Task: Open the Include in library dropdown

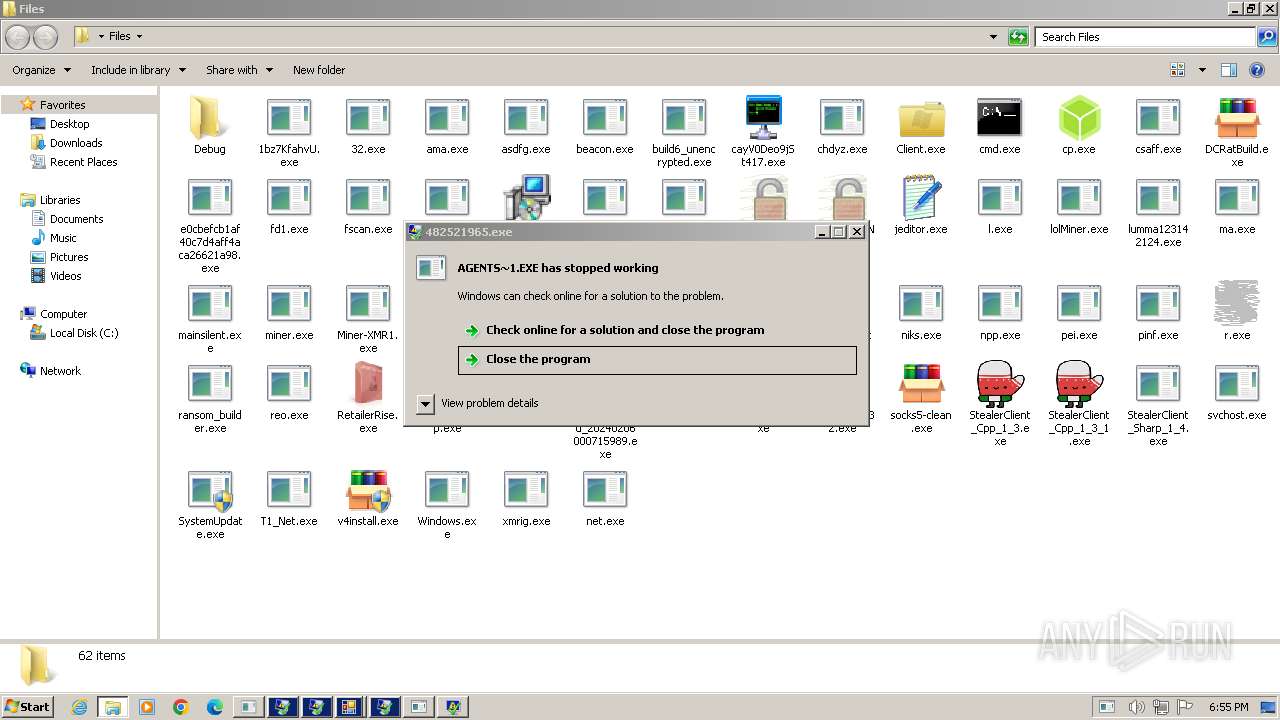Action: pos(138,70)
